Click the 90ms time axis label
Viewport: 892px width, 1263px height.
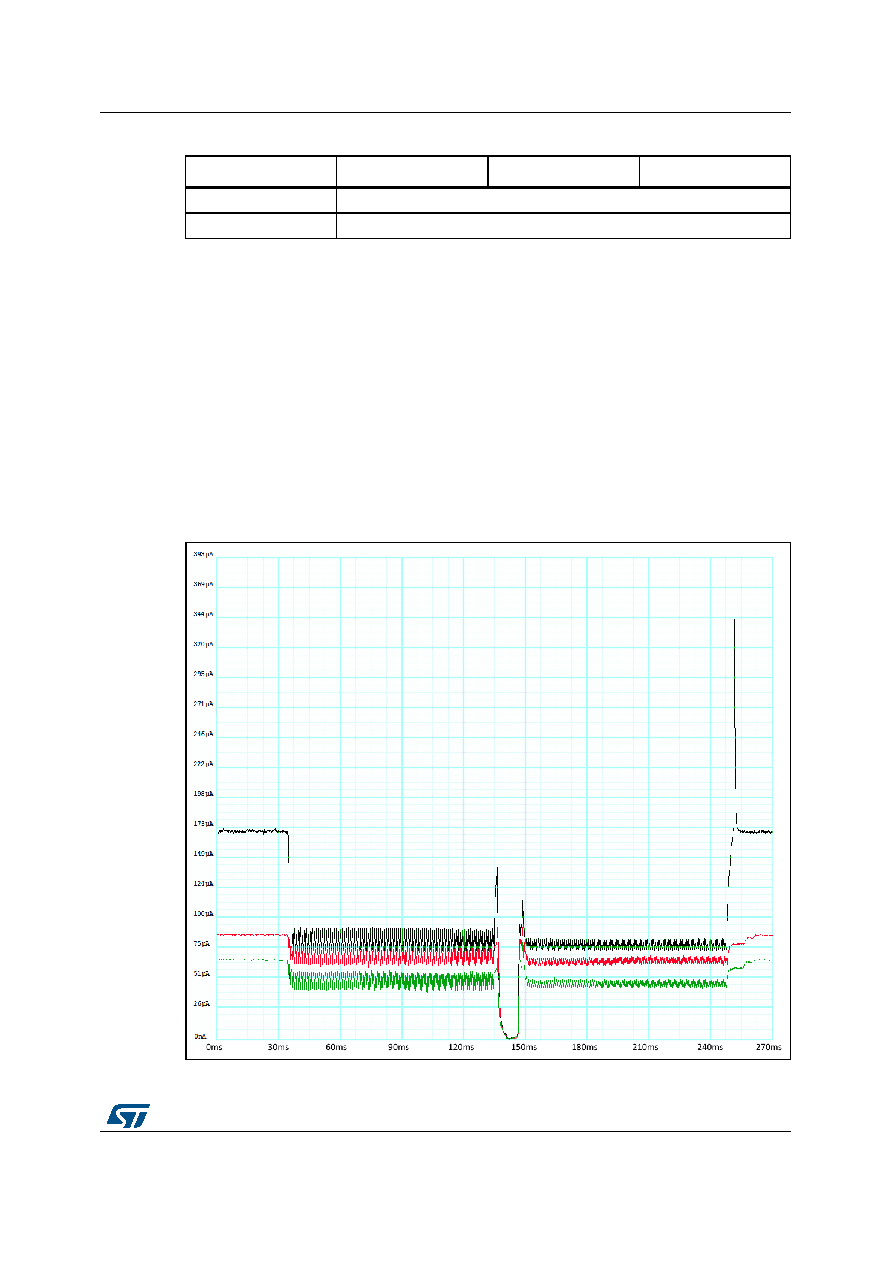coord(398,1047)
